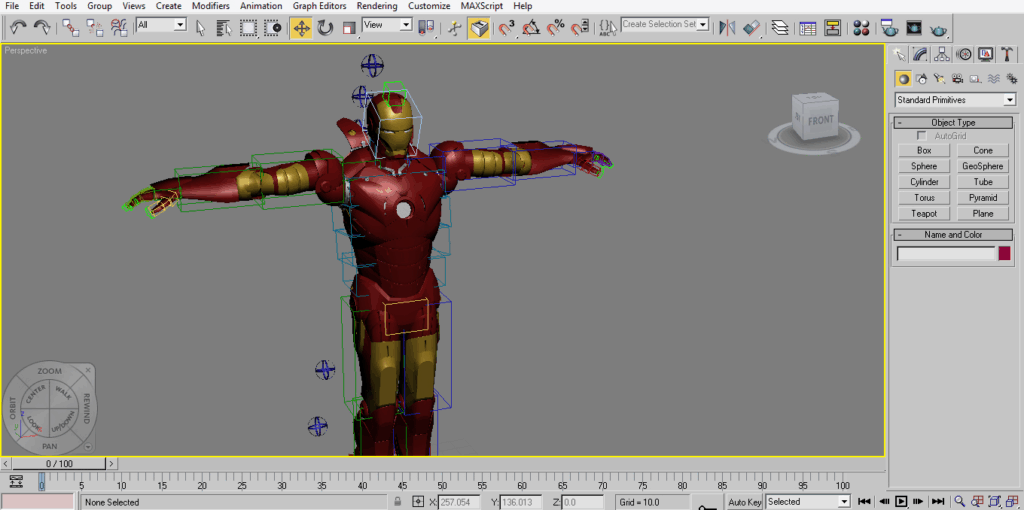Activate the Select and Link tool
1024x510 pixels.
(71, 27)
